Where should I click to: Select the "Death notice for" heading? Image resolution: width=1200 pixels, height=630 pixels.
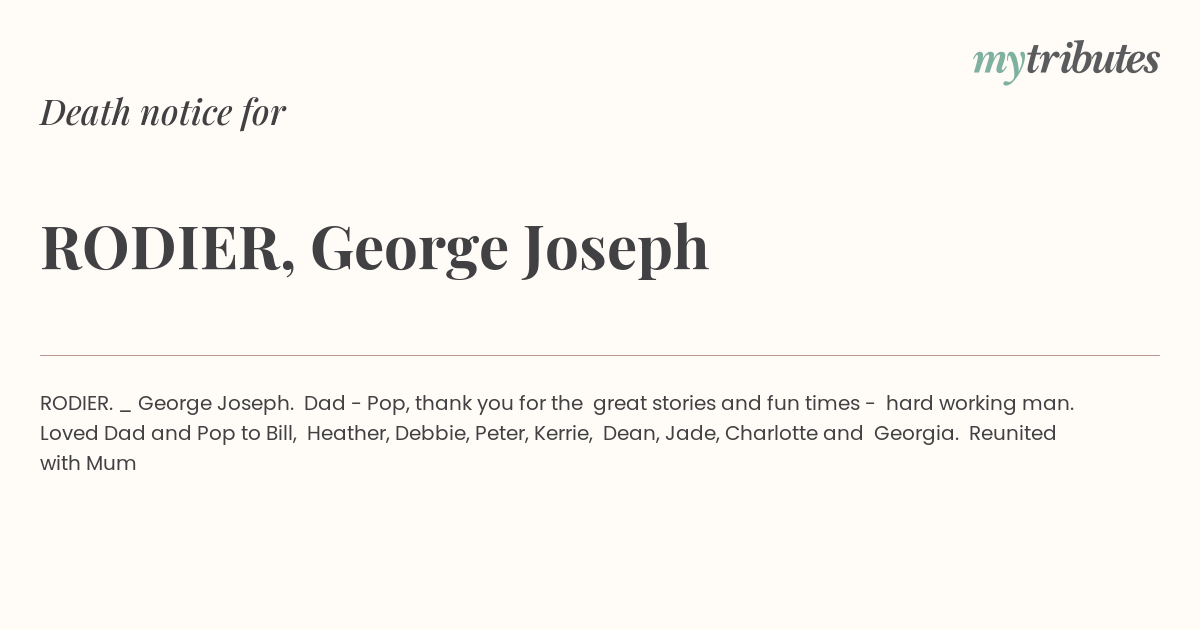[163, 113]
